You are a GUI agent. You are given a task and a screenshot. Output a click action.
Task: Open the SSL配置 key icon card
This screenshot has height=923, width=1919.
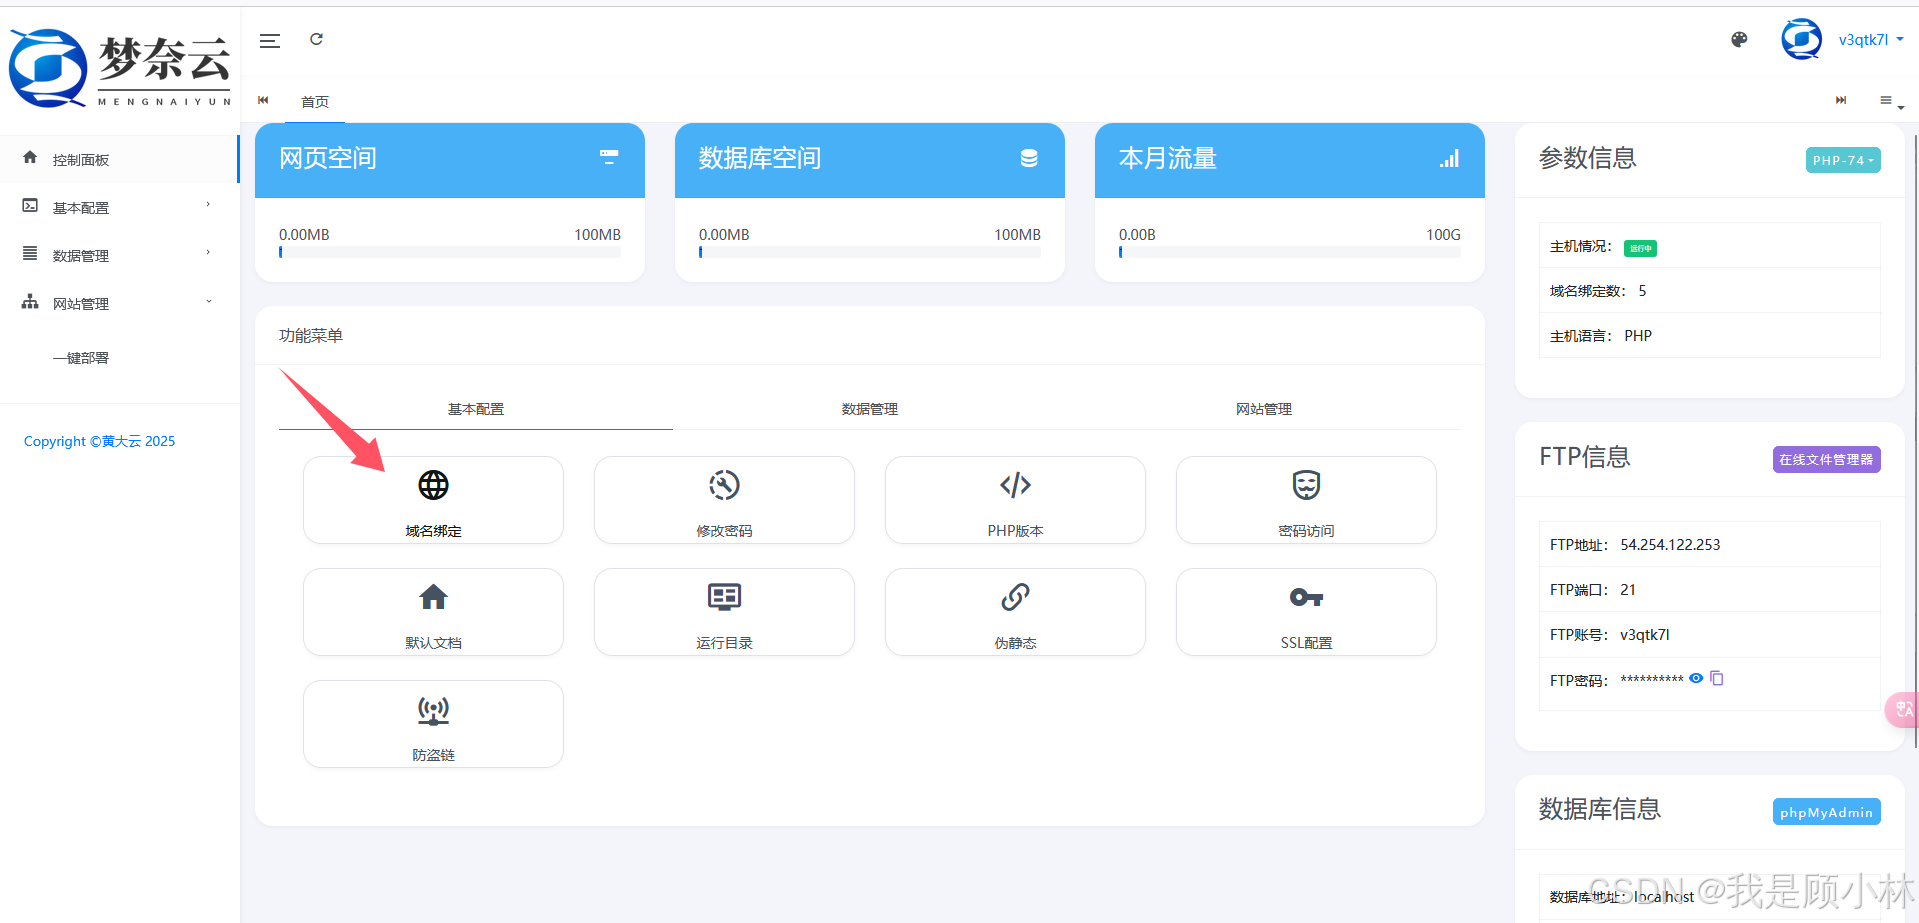(x=1306, y=612)
